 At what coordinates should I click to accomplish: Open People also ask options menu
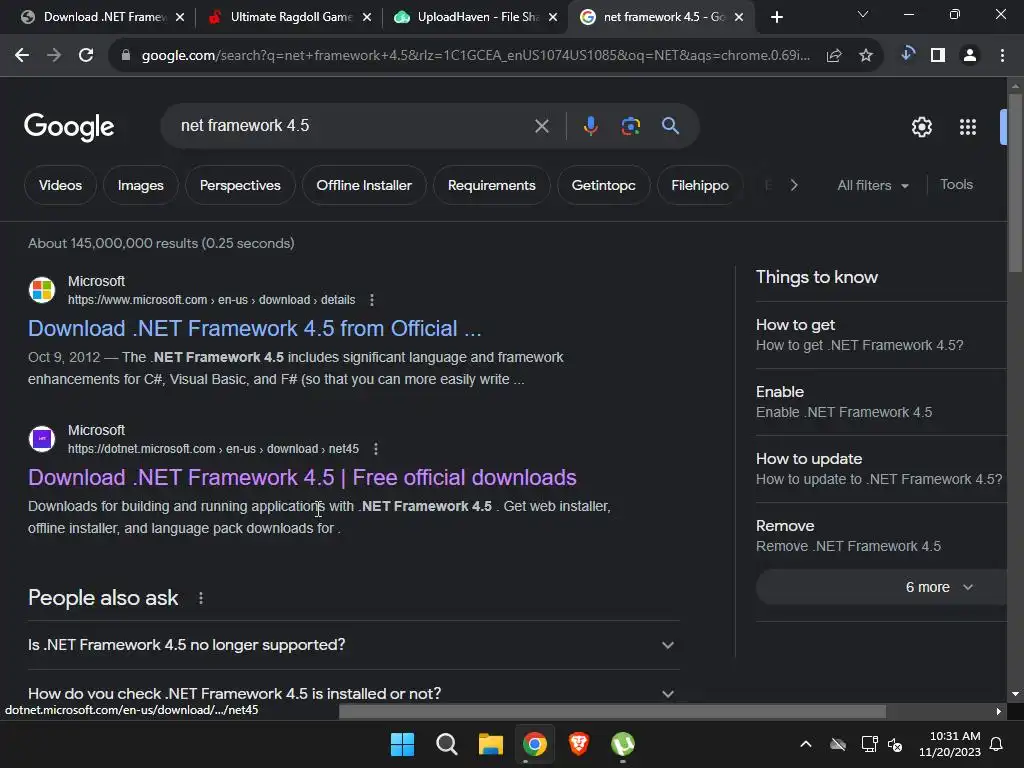point(200,598)
